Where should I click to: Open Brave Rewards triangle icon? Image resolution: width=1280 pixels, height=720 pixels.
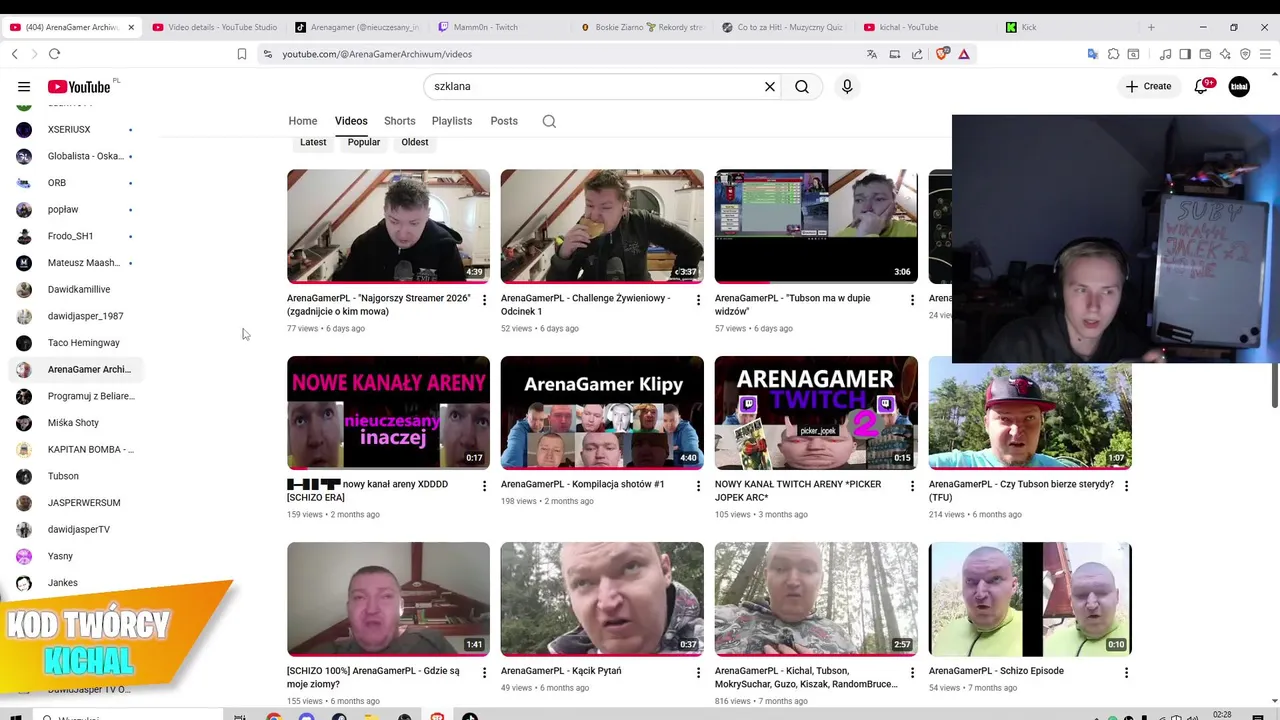pos(964,54)
